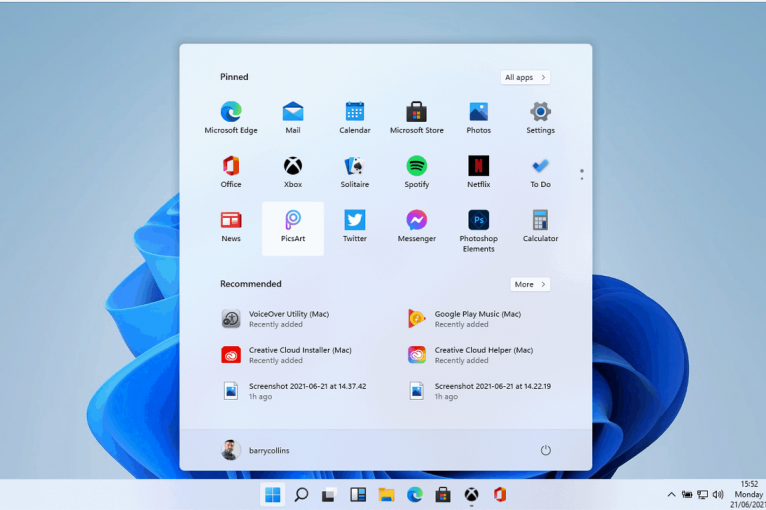The height and width of the screenshot is (510, 766).
Task: Open Xbox from the taskbar
Action: 471,495
